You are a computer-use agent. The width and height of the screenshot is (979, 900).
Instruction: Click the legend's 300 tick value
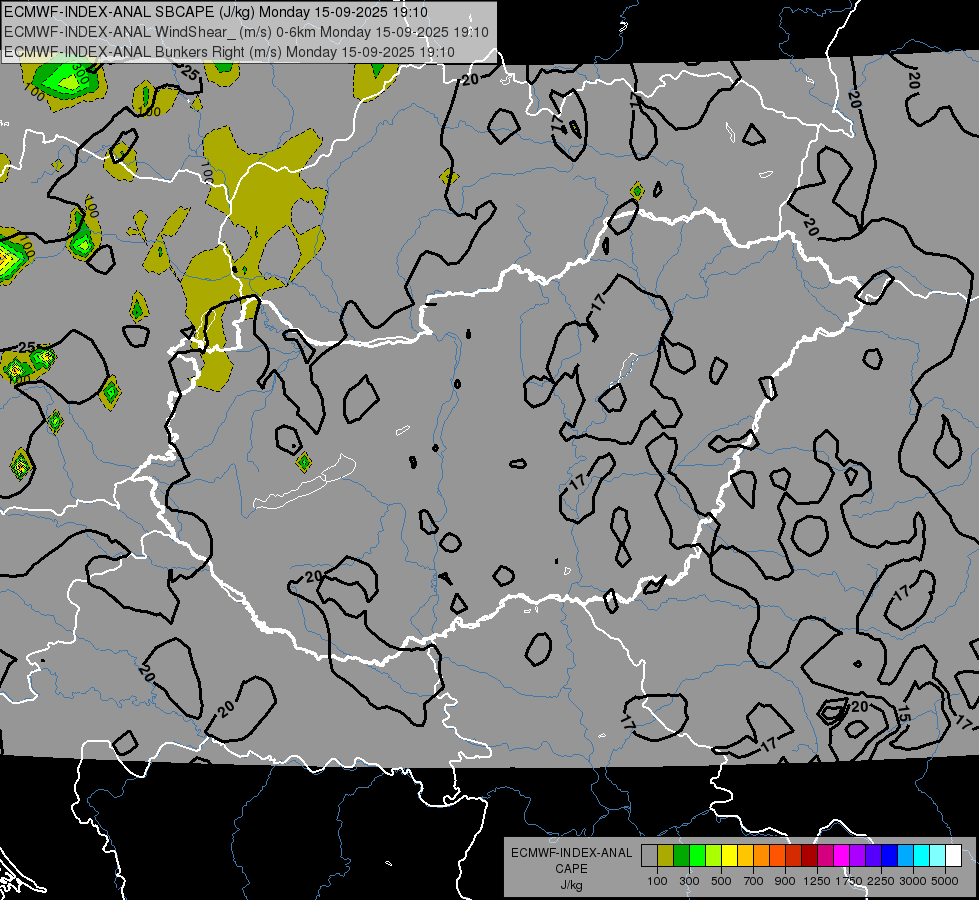tap(689, 881)
